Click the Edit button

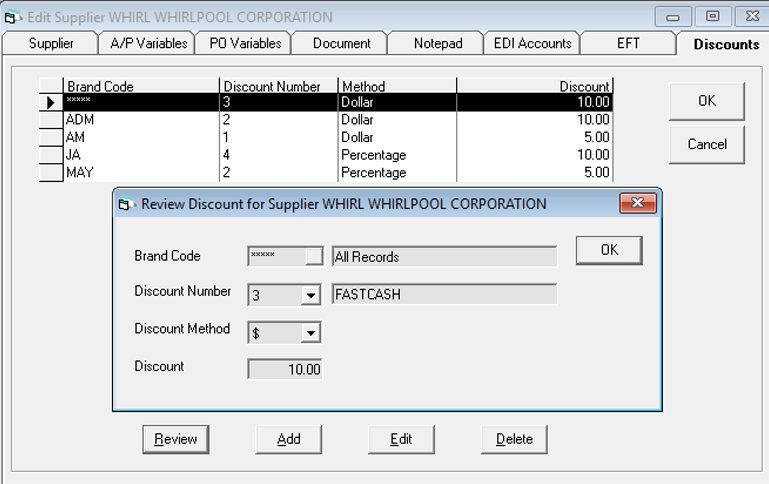(401, 439)
